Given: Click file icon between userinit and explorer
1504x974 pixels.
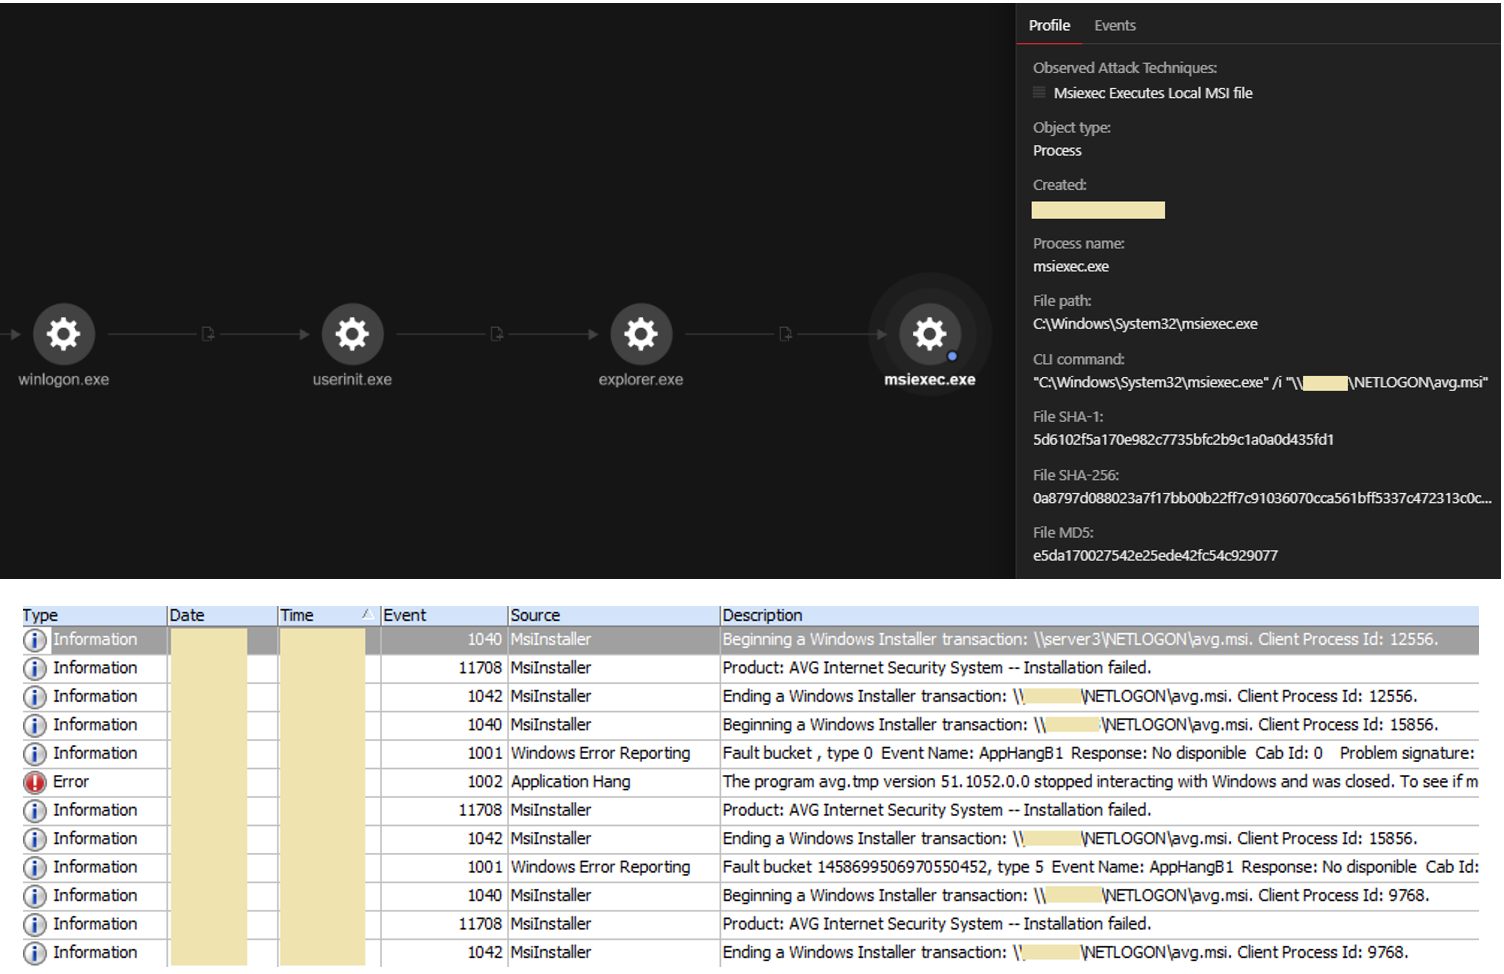Looking at the screenshot, I should point(497,334).
